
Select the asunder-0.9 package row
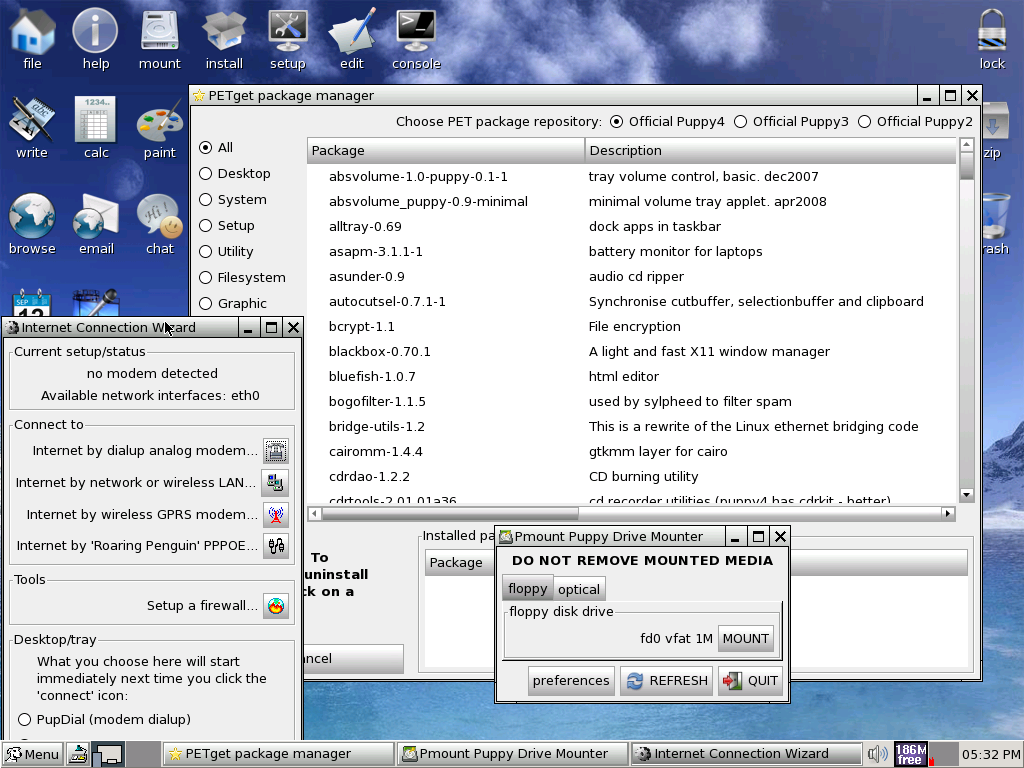click(632, 277)
